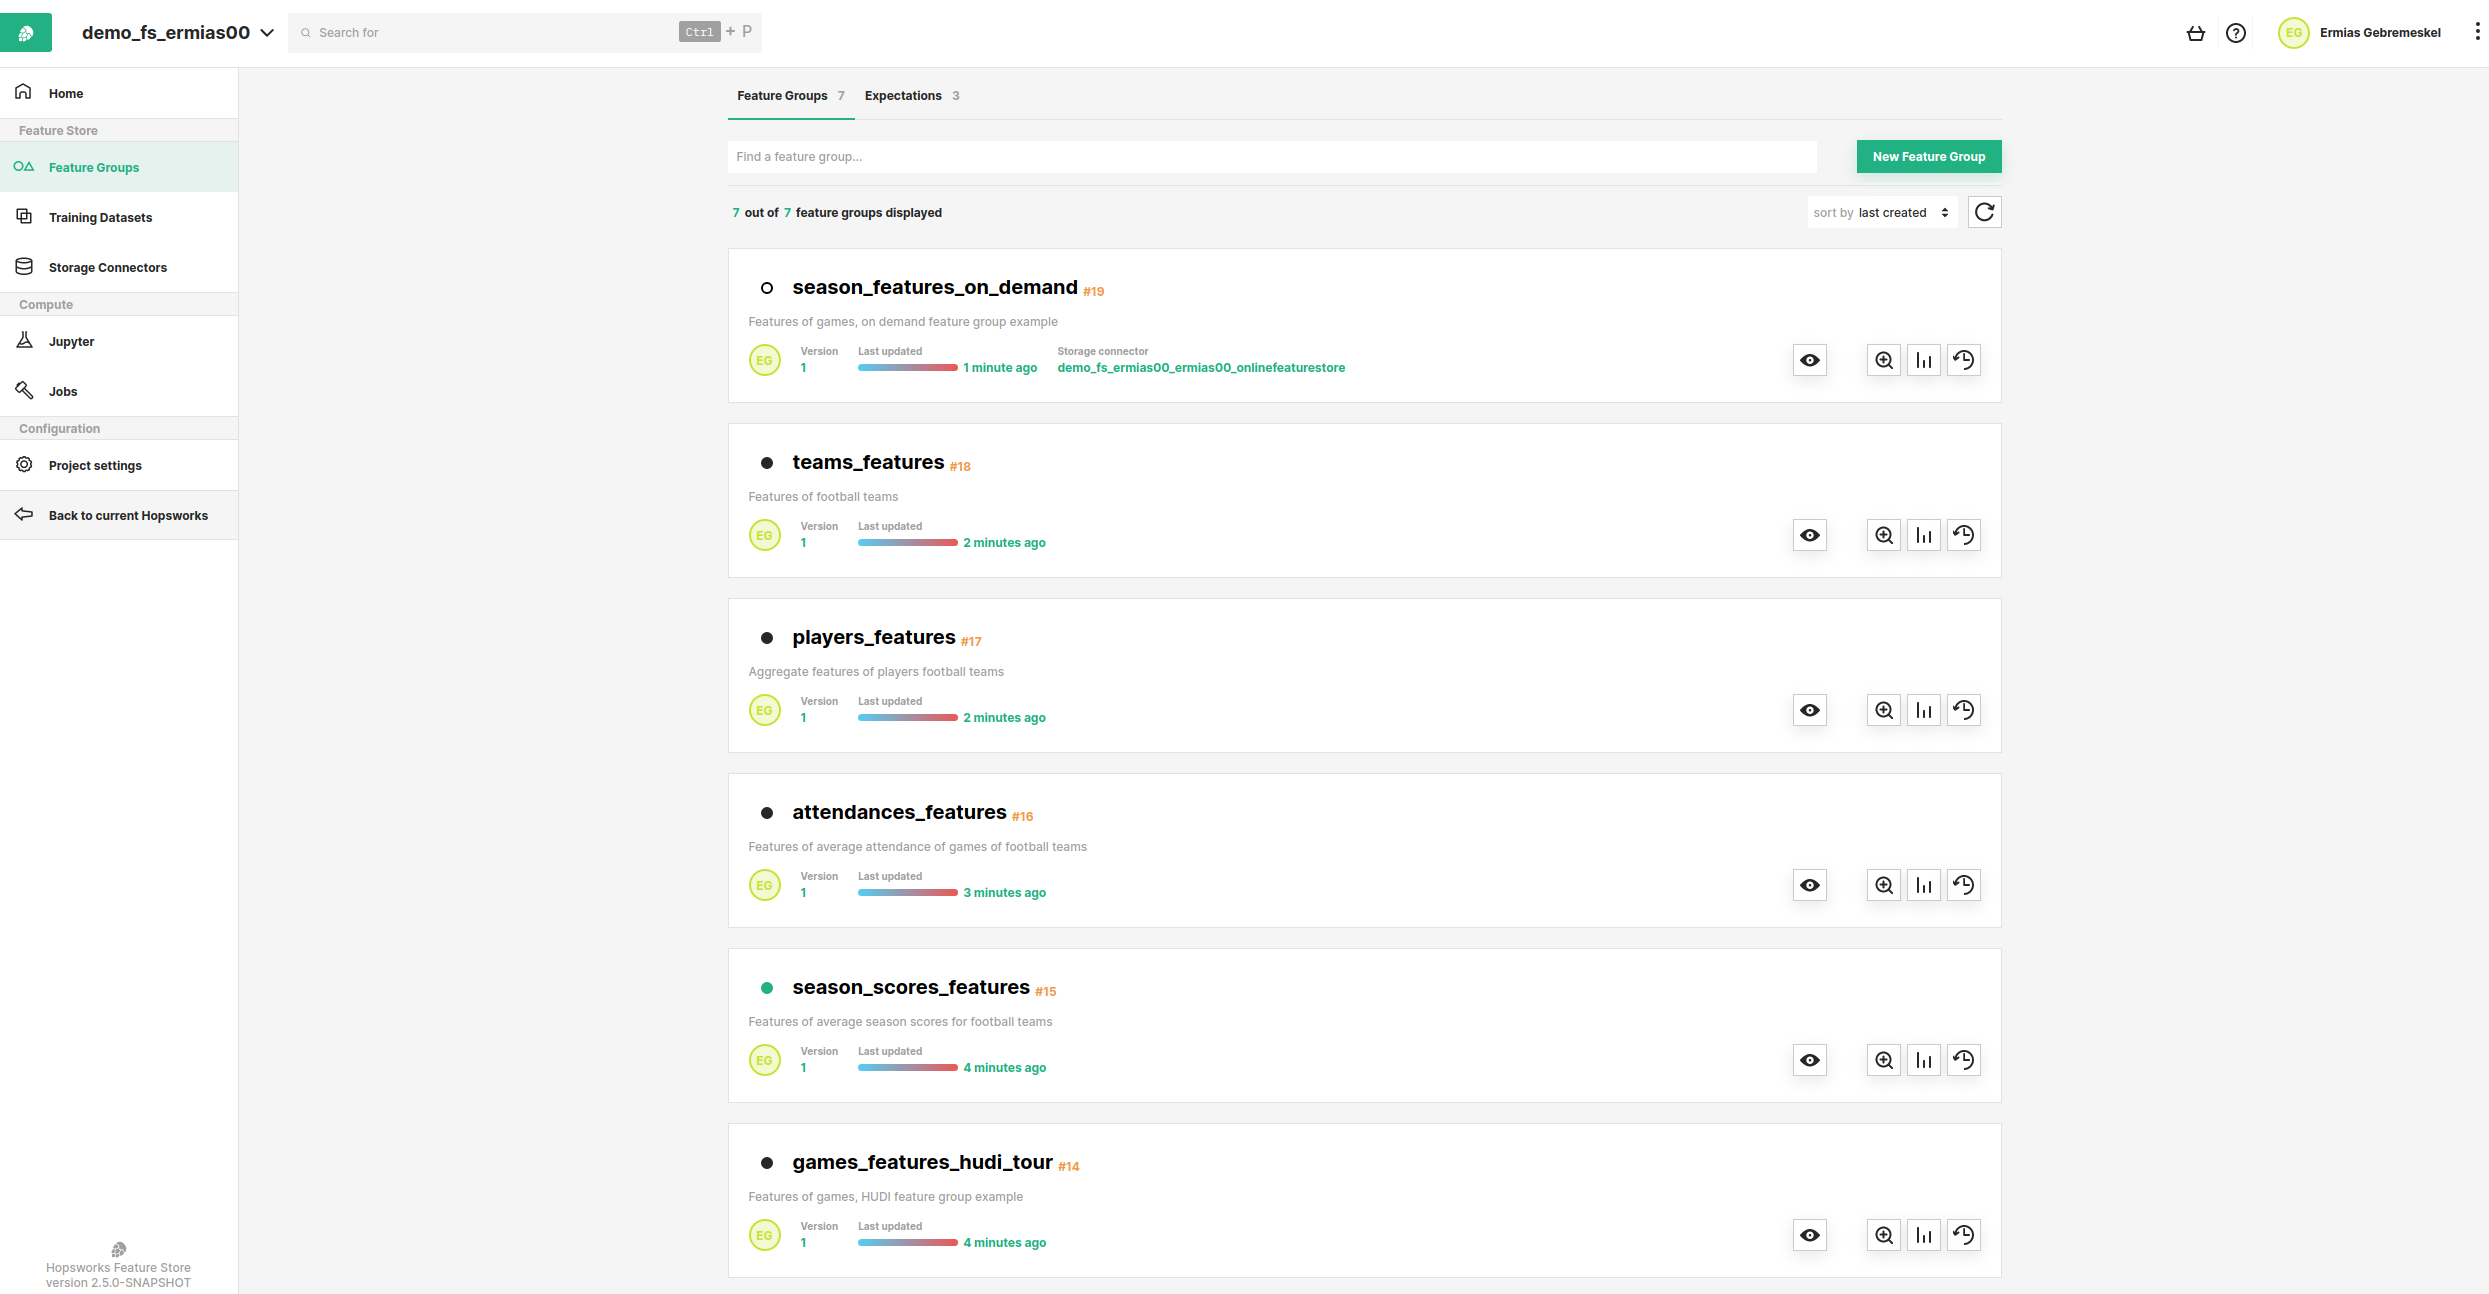
Task: Open the help question mark icon
Action: click(x=2236, y=33)
